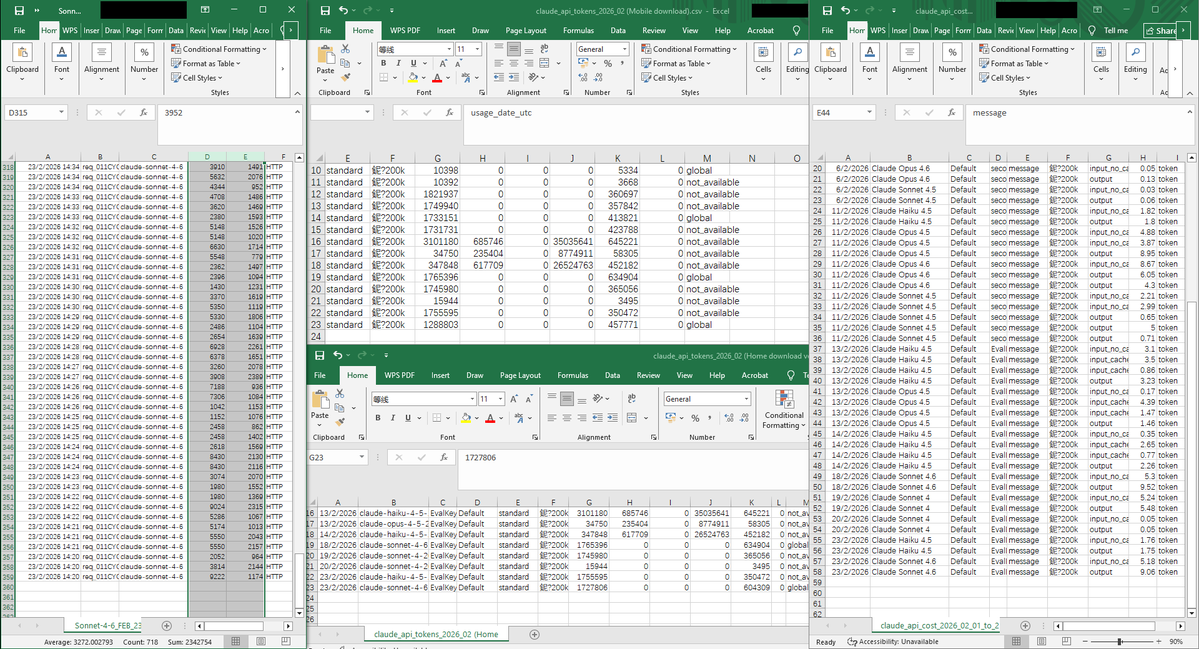Screen dimensions: 1199x649
Task: Open Data tab in claude_api_cost window
Action: click(x=984, y=31)
